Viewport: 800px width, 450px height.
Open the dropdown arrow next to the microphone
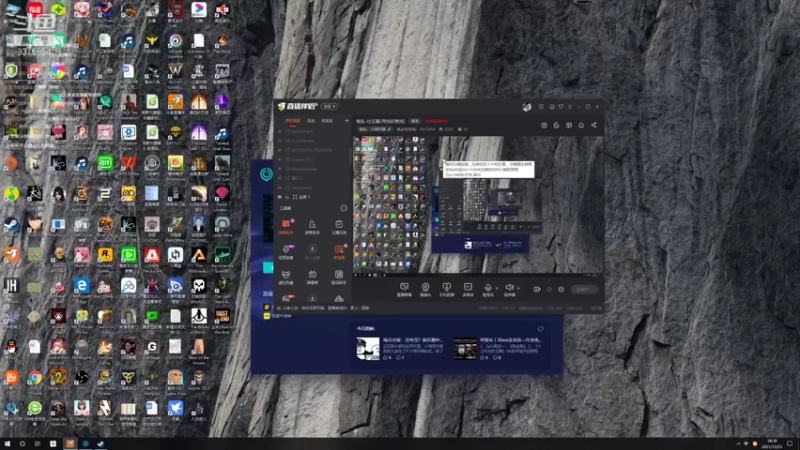[497, 288]
